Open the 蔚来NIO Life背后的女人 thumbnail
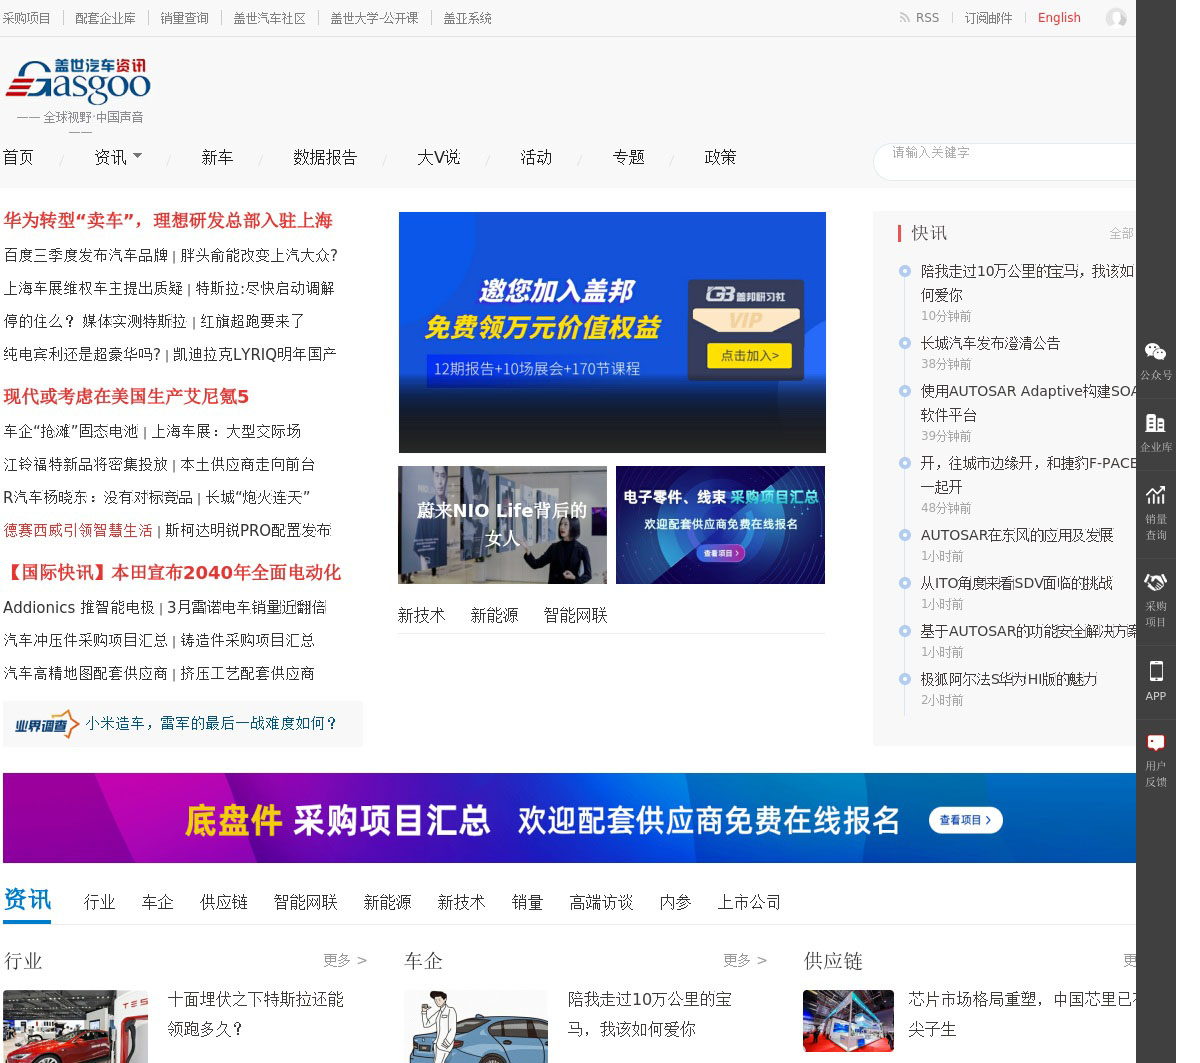The image size is (1200, 1063). coord(502,525)
